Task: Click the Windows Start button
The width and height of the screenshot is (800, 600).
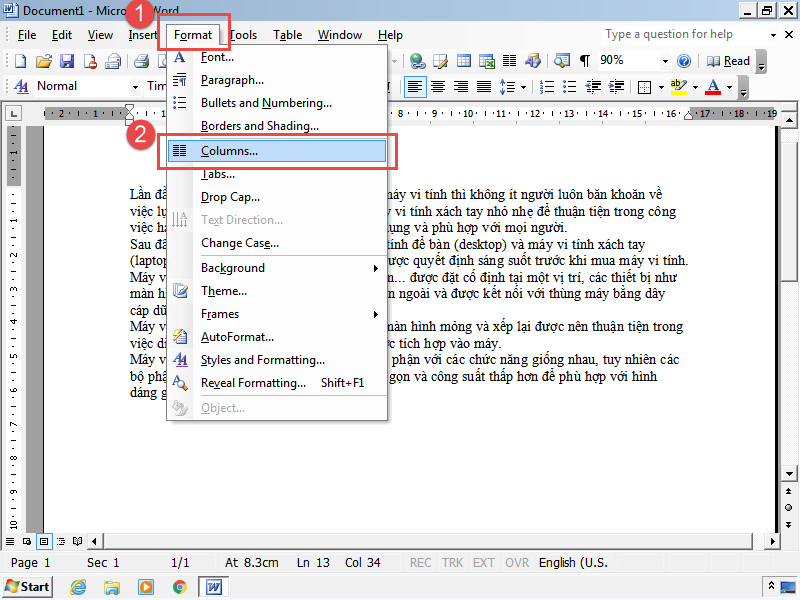Action: tap(27, 587)
